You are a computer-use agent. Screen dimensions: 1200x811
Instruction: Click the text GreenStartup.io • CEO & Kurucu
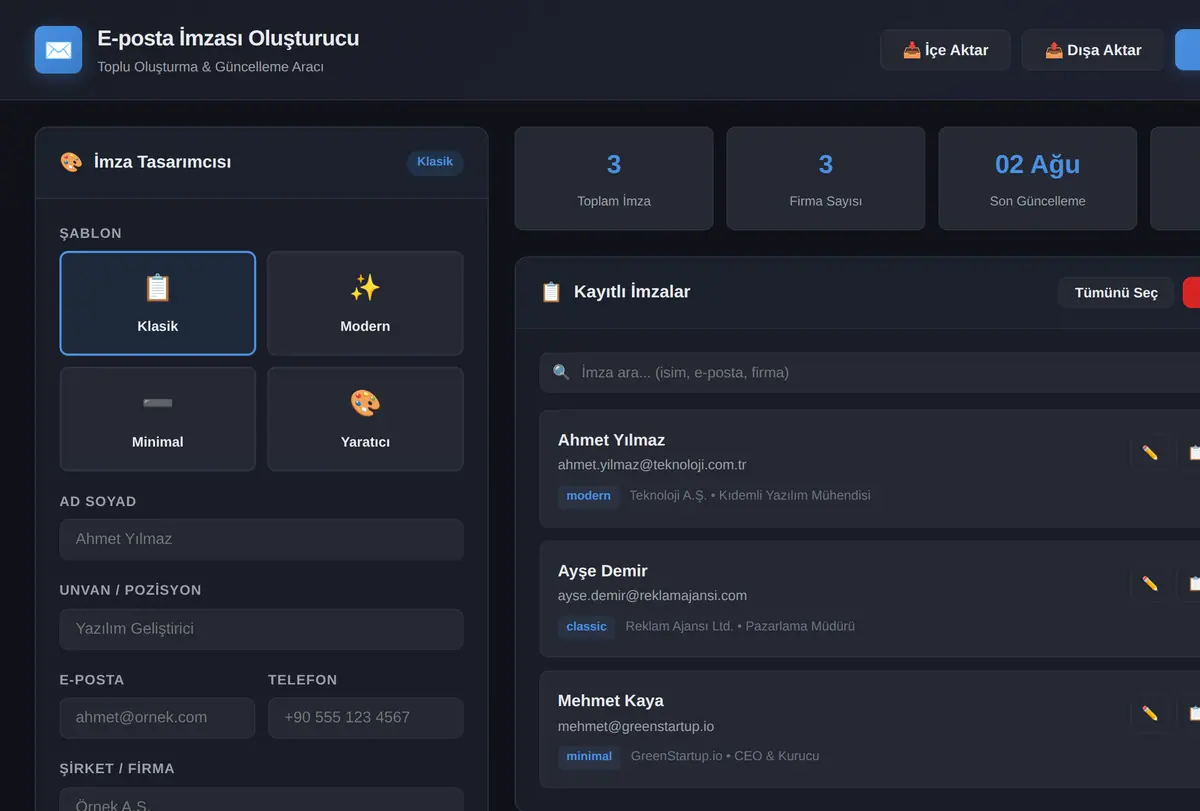pos(725,757)
